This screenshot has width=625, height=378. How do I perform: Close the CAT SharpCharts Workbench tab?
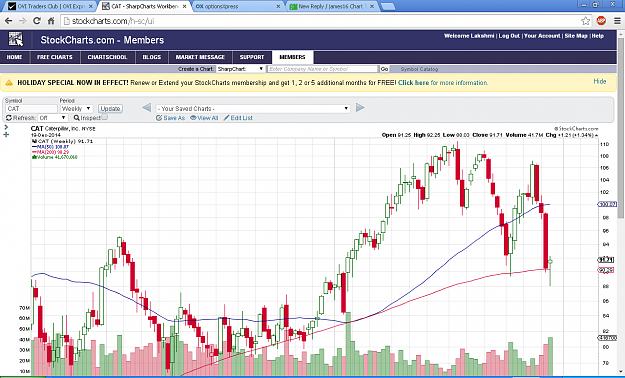coord(184,6)
